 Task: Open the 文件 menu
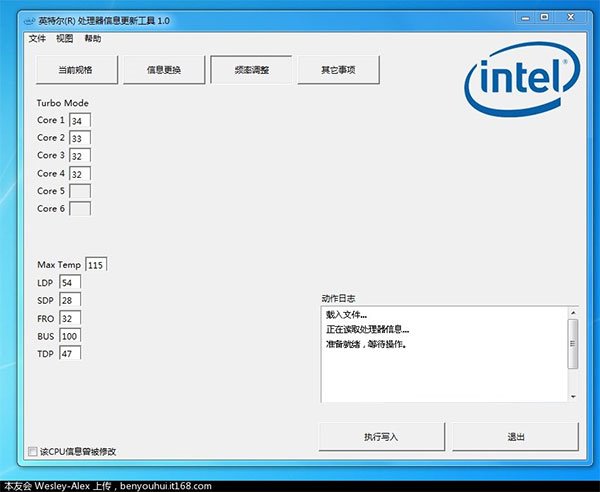[37, 38]
